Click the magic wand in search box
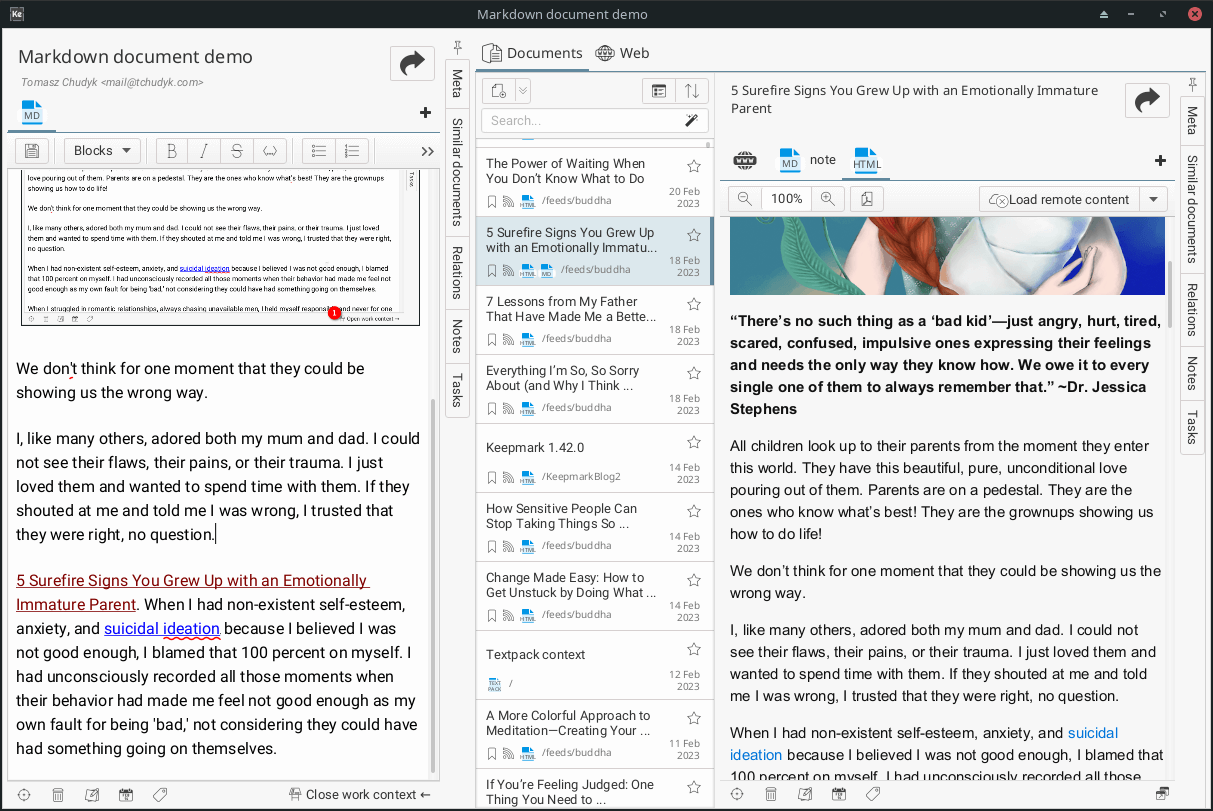The height and width of the screenshot is (811, 1213). [691, 121]
